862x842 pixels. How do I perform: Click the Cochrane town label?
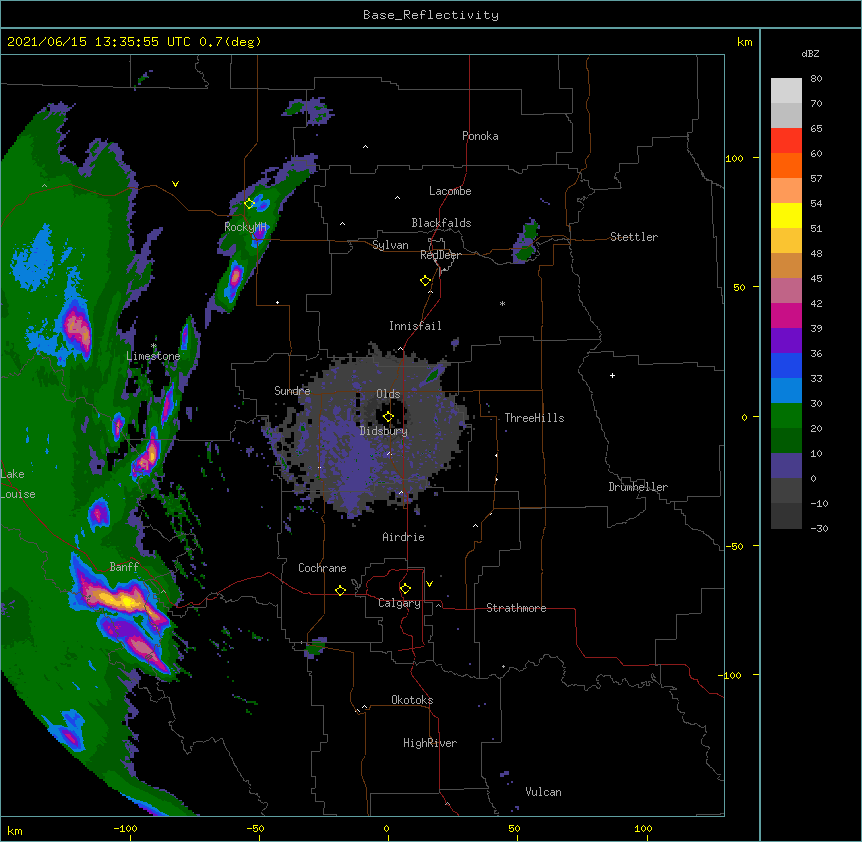322,568
